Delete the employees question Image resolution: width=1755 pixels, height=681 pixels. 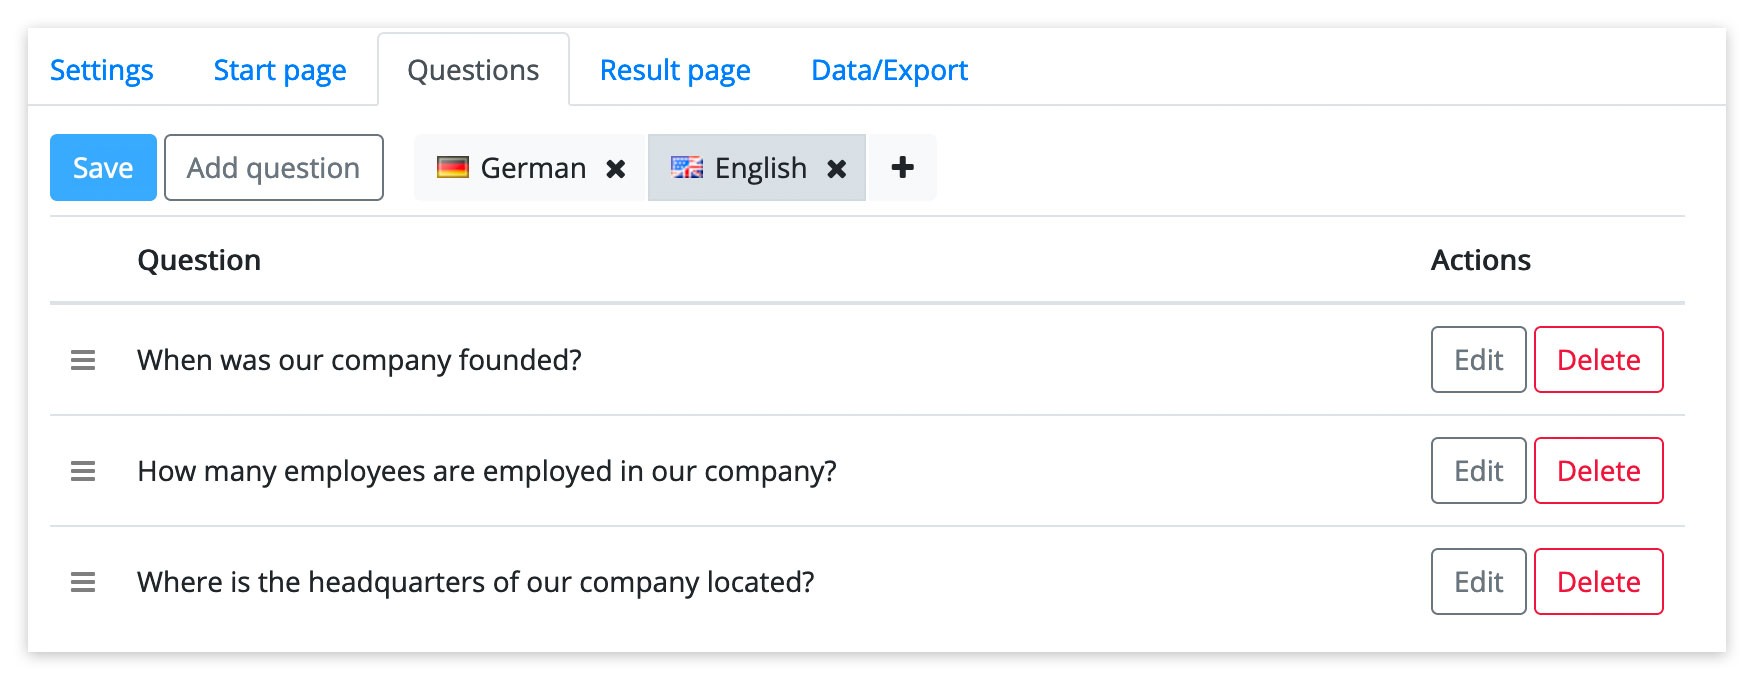click(1598, 471)
